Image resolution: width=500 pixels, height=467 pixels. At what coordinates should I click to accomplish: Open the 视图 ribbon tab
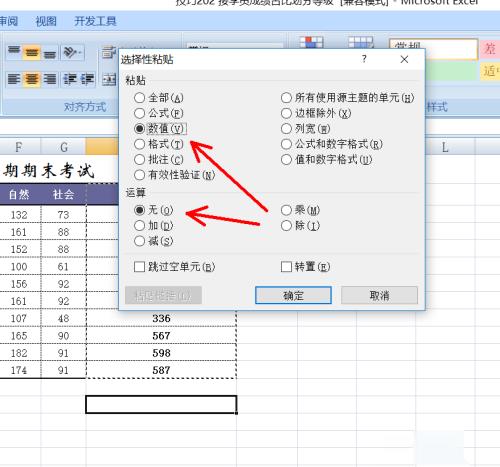tap(46, 21)
